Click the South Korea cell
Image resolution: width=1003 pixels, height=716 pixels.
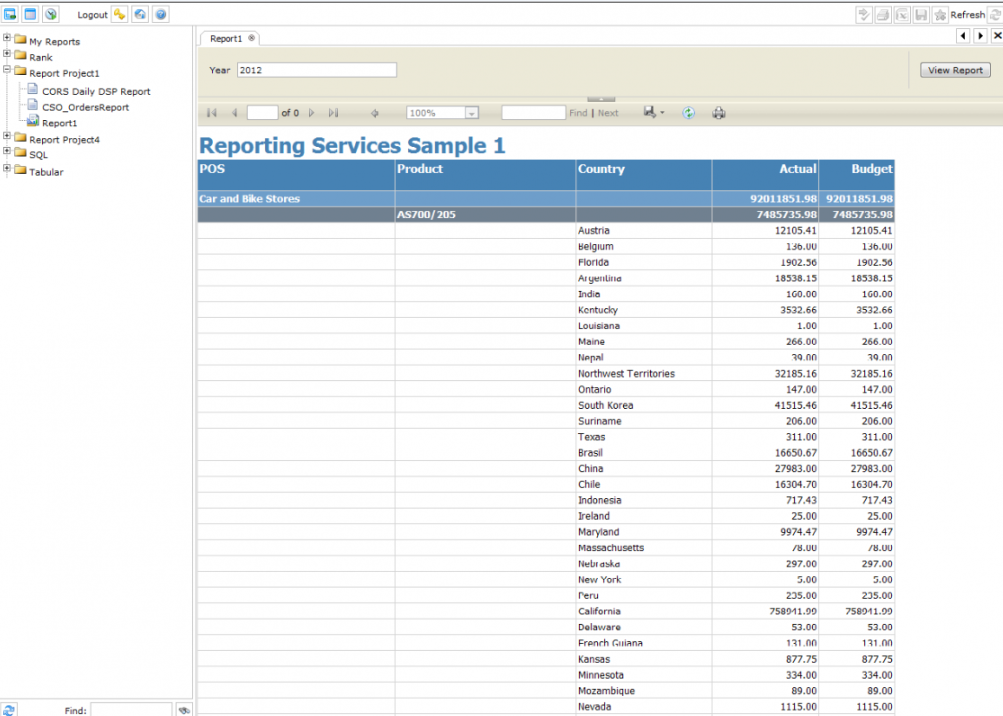(644, 405)
